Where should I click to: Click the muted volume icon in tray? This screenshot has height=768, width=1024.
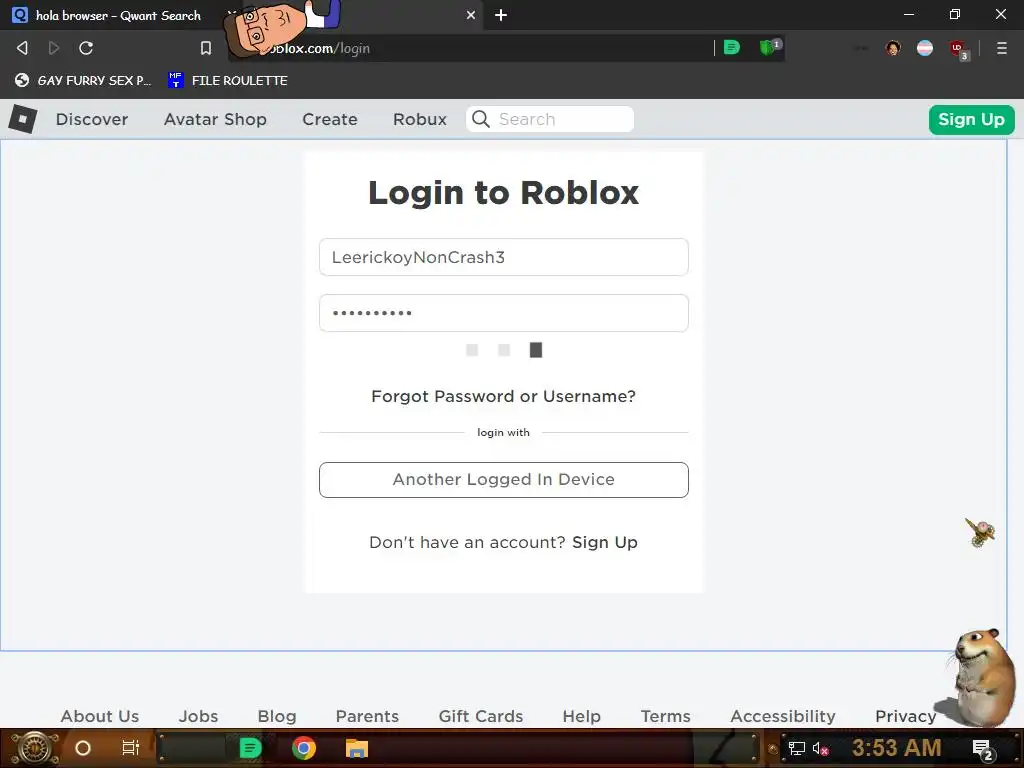point(820,749)
